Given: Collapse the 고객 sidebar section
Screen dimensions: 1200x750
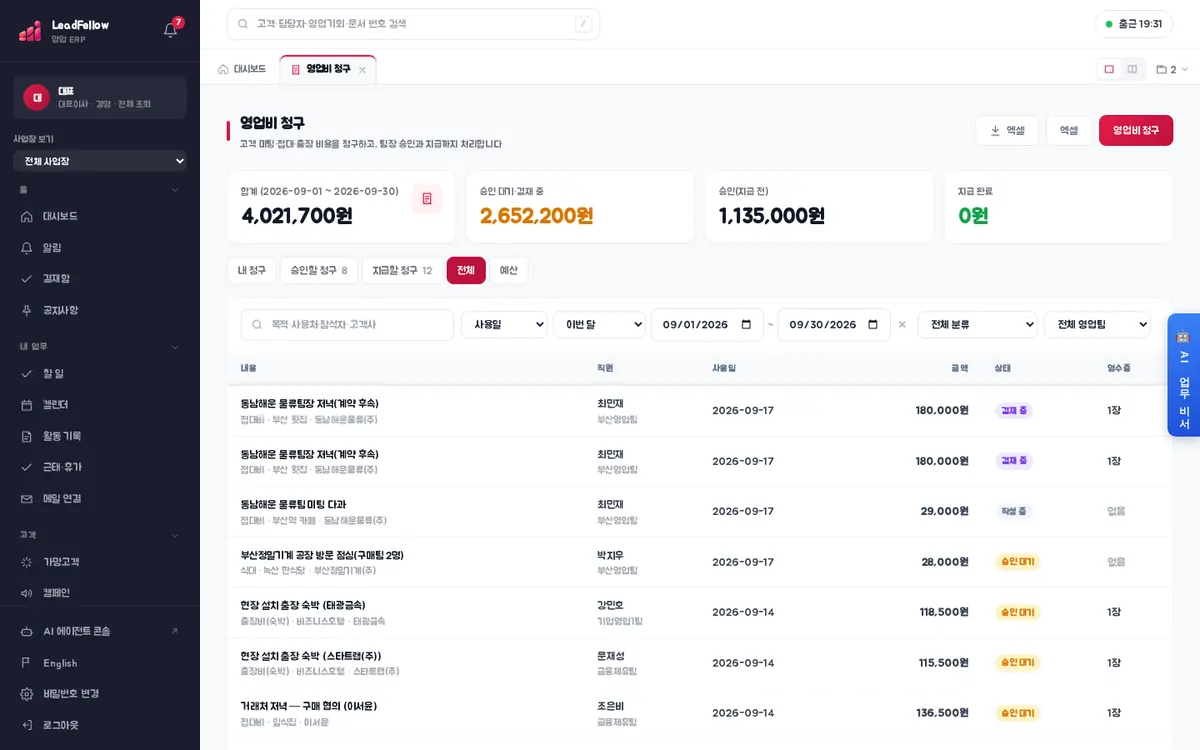Looking at the screenshot, I should 175,536.
